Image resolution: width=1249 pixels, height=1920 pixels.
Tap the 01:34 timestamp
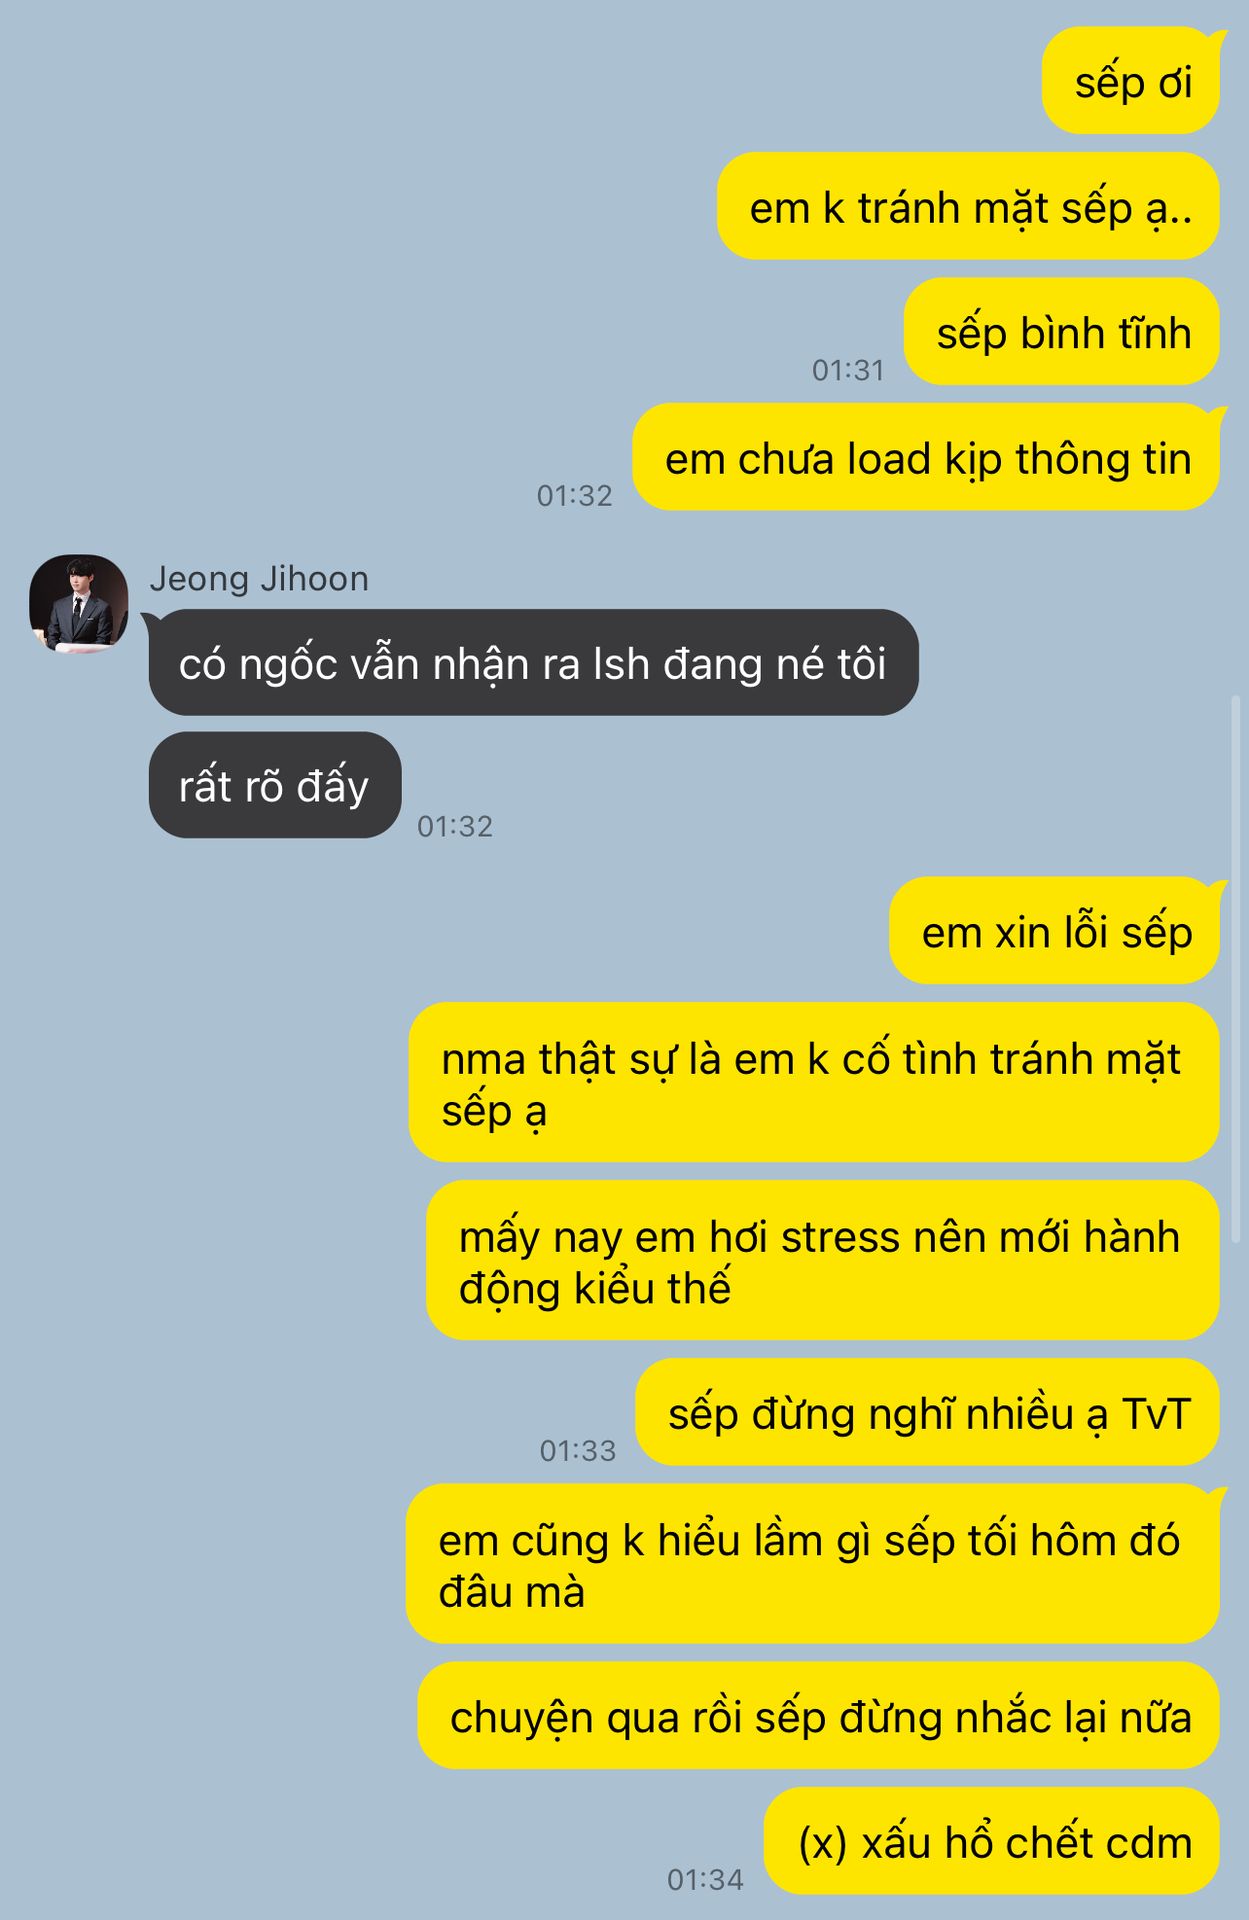click(705, 1880)
